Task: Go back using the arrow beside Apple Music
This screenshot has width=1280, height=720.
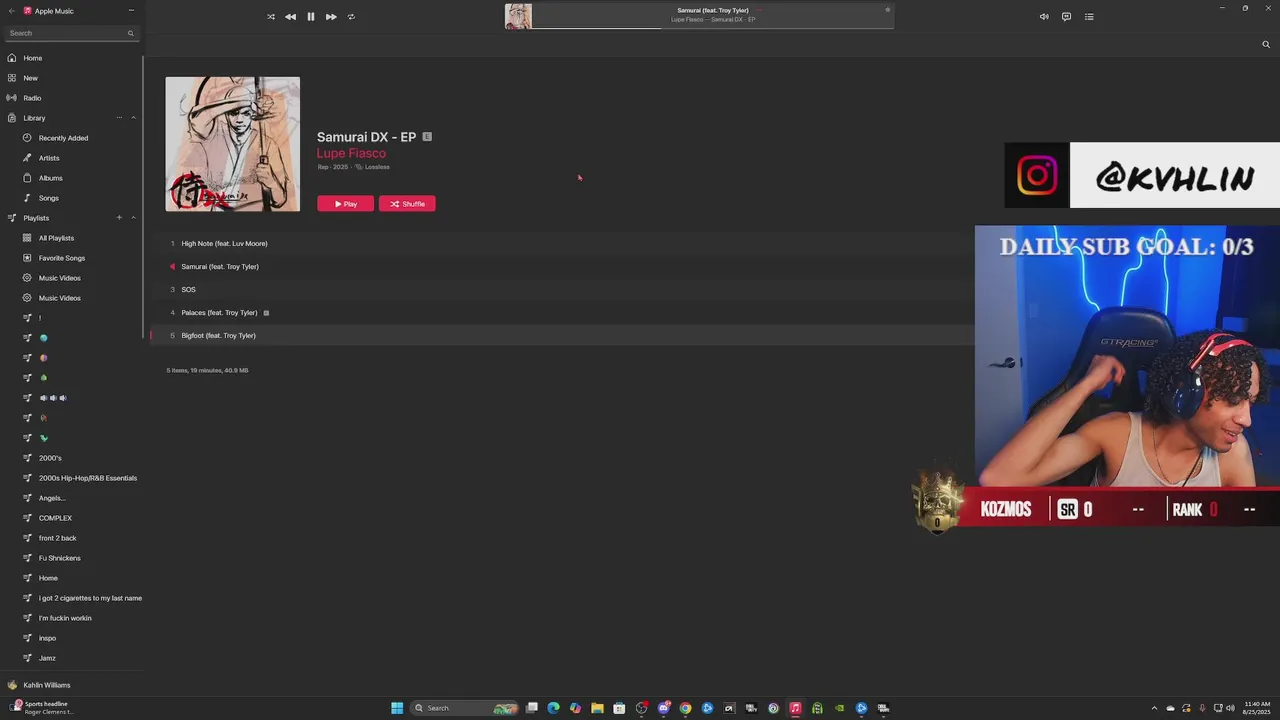Action: 13,11
